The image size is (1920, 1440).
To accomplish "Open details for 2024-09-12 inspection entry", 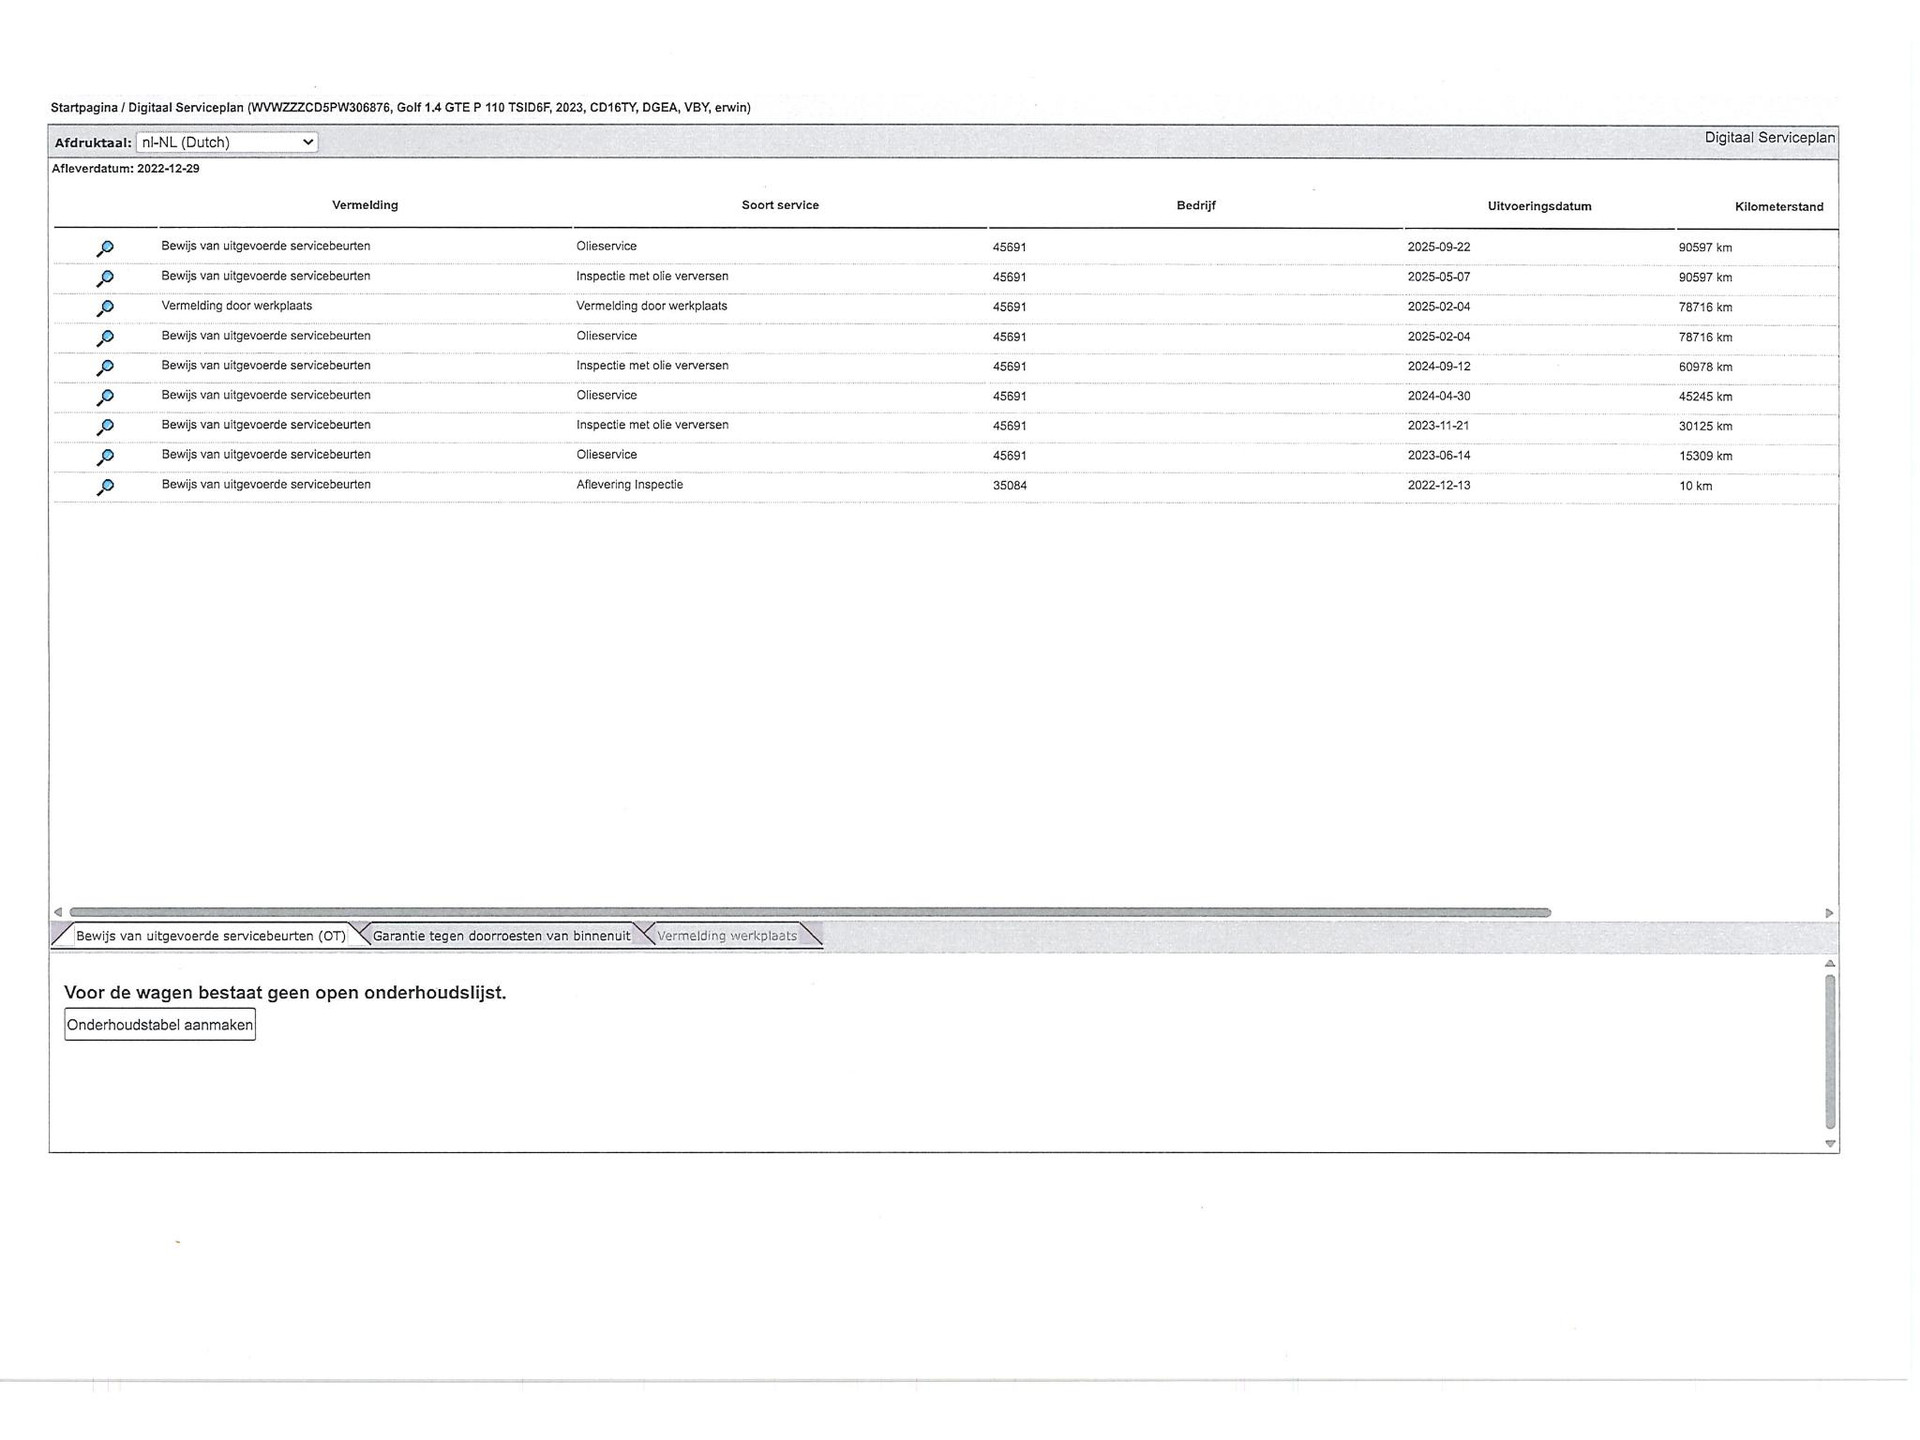I will [x=105, y=367].
